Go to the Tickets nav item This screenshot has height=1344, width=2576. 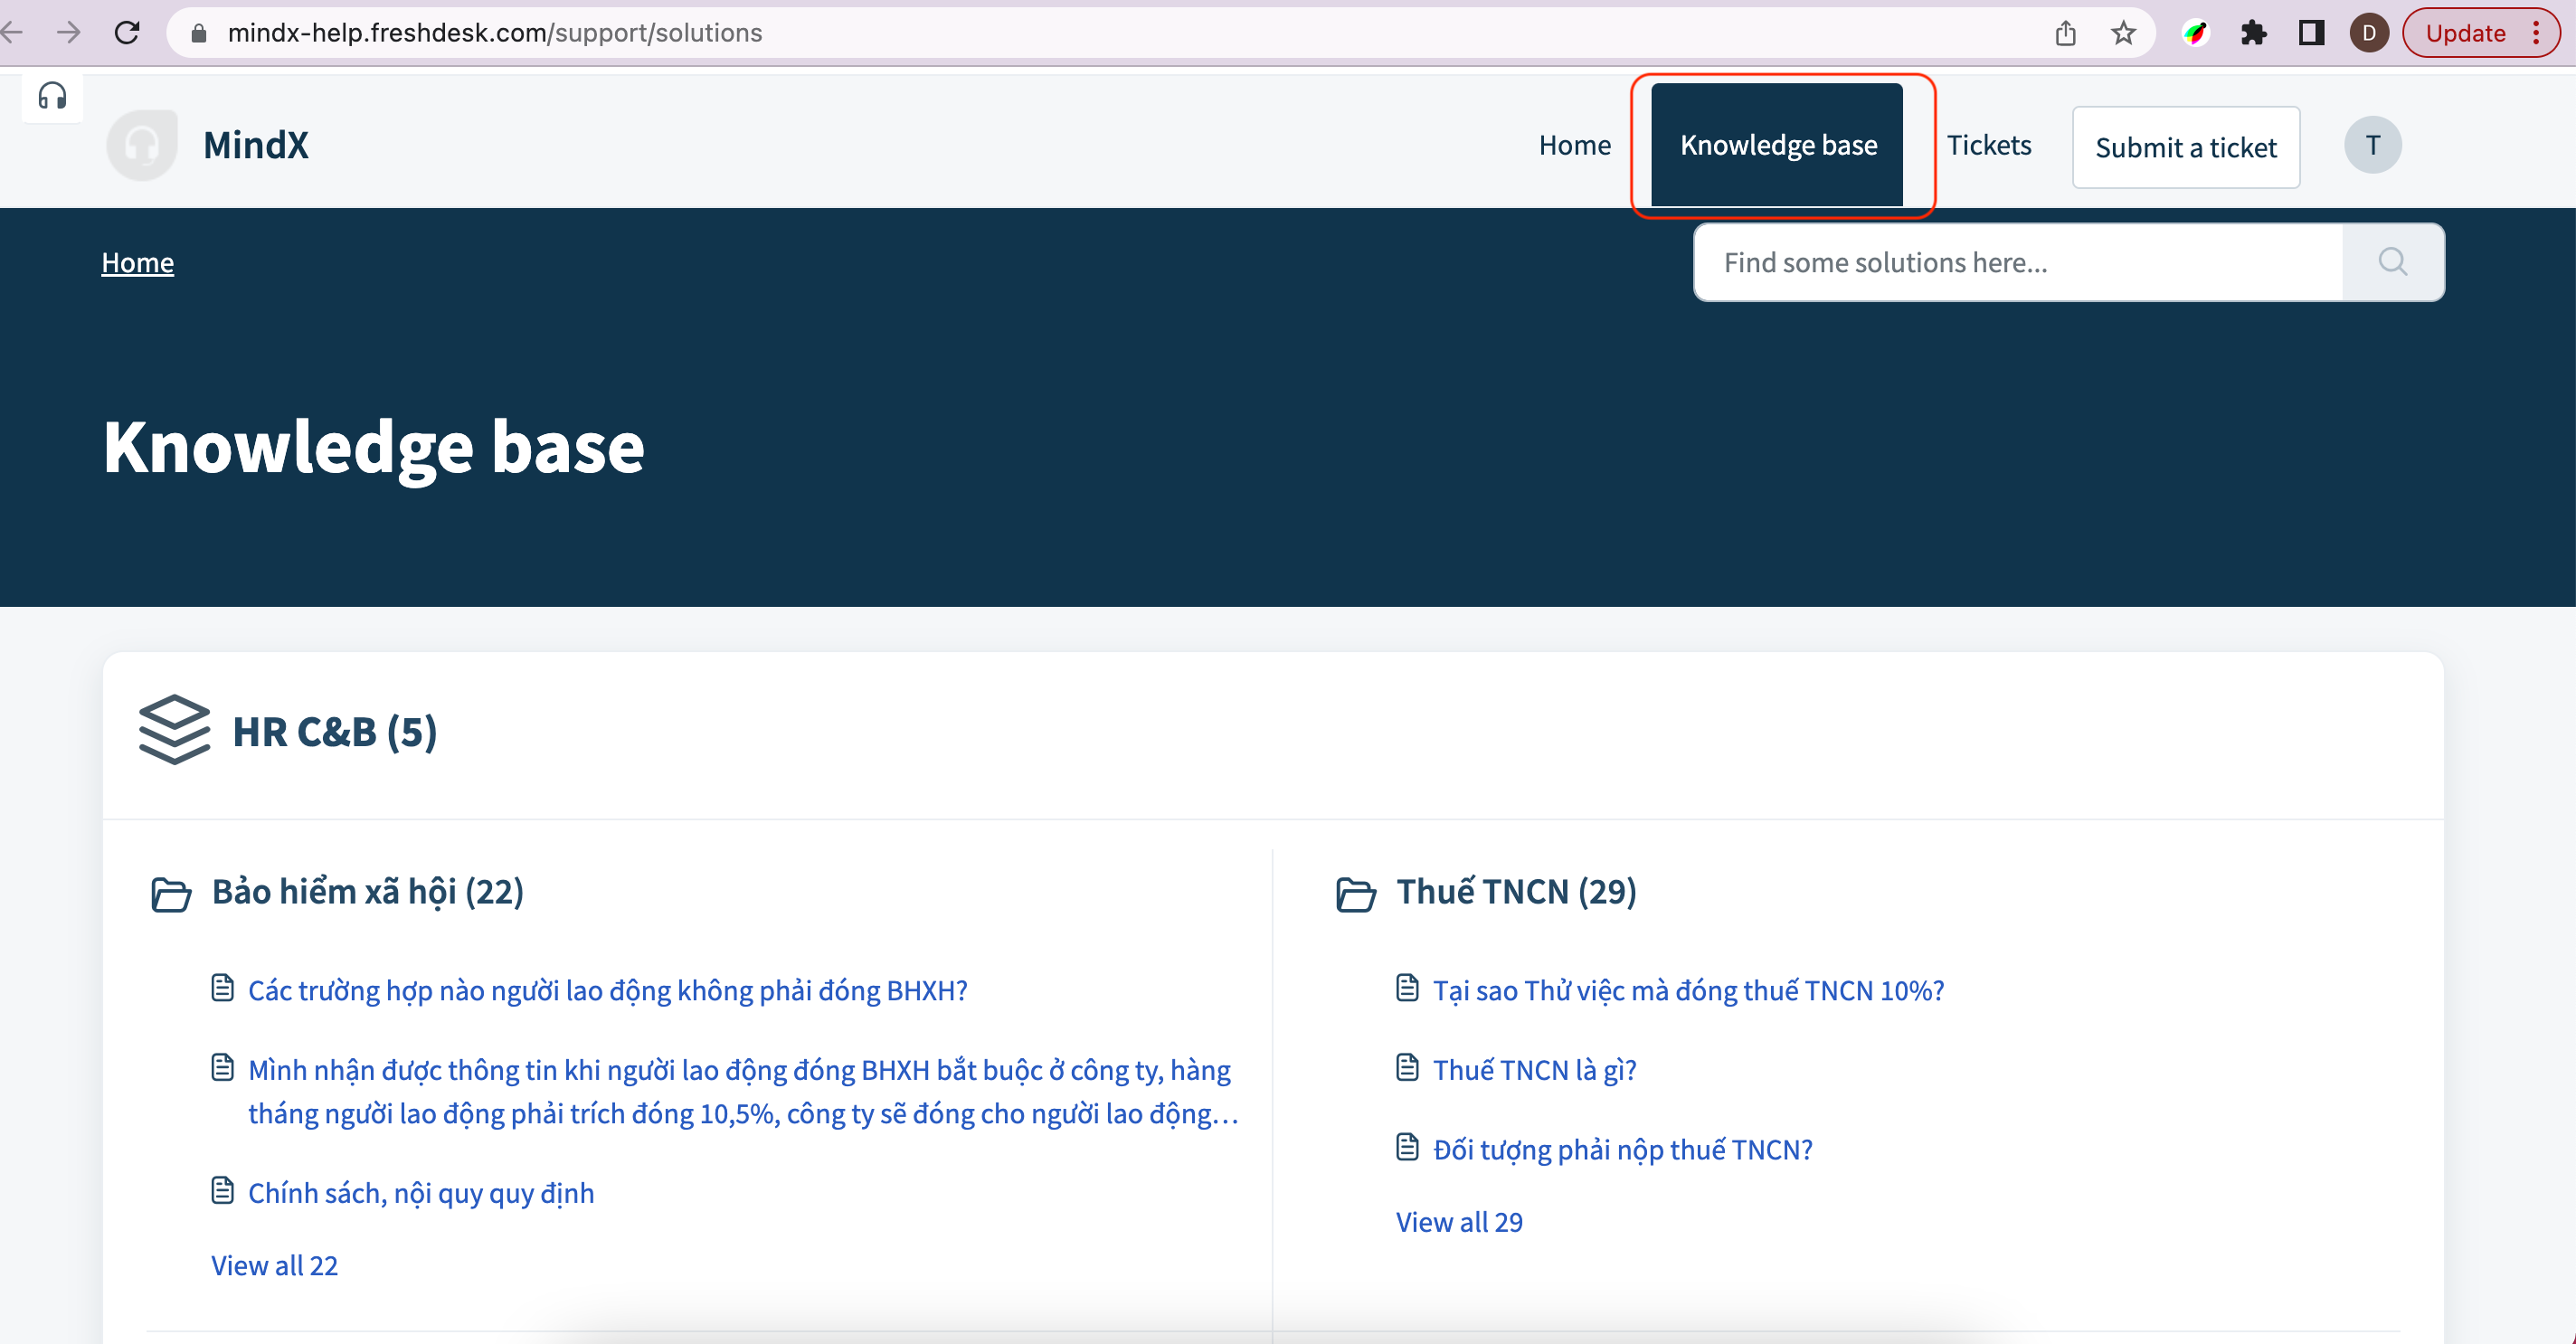(x=1988, y=146)
